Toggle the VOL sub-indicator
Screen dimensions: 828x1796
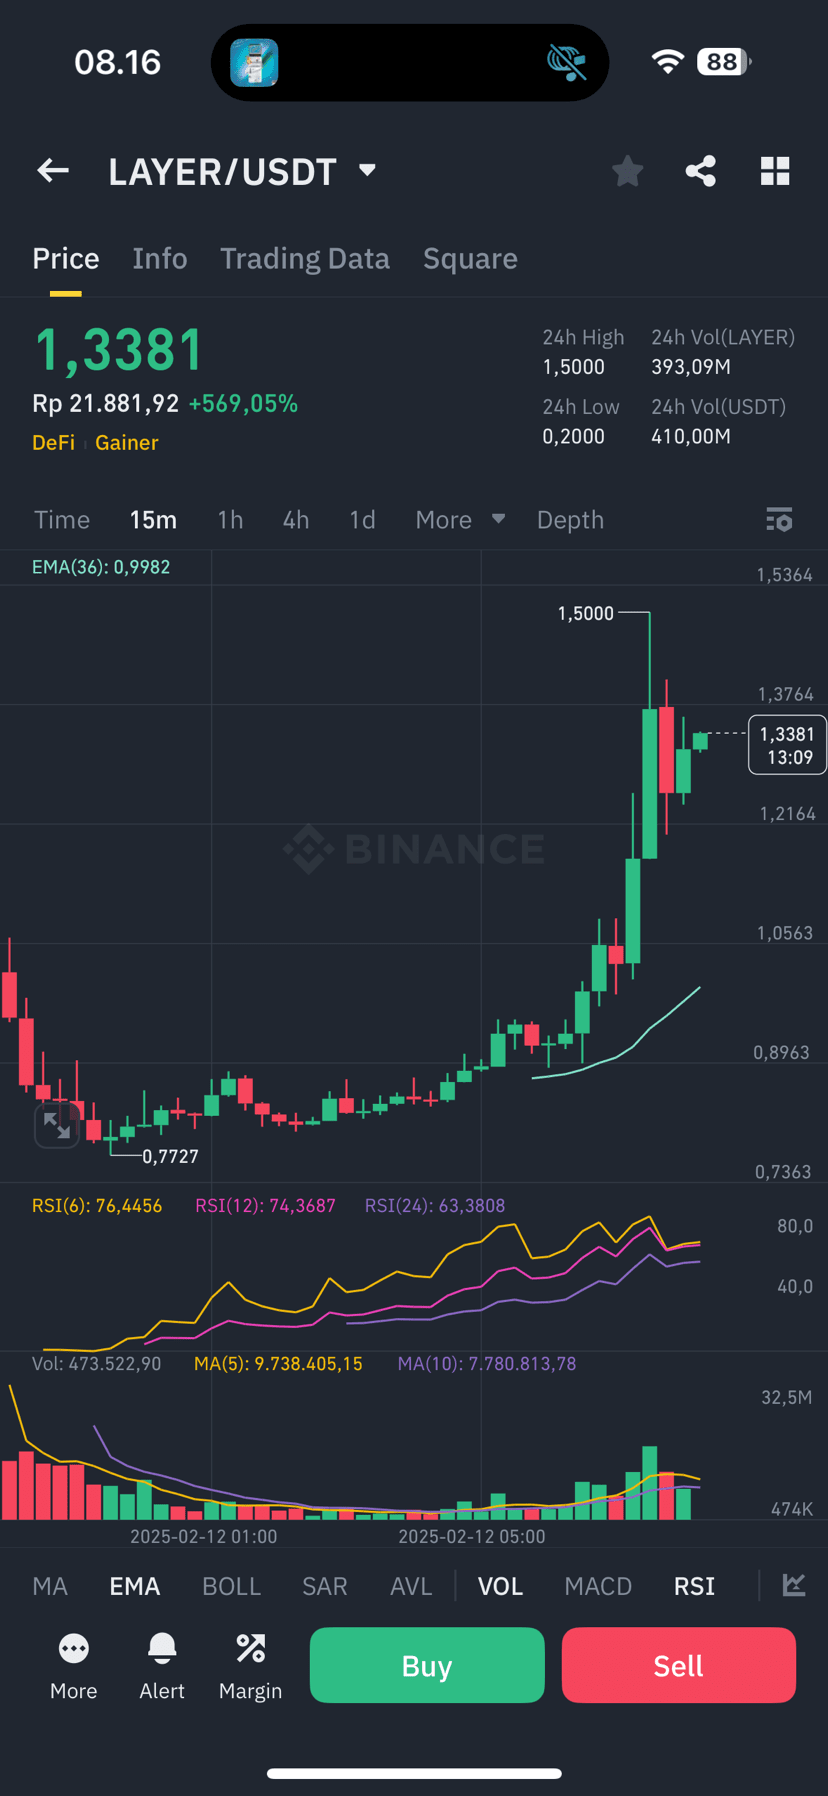[500, 1586]
